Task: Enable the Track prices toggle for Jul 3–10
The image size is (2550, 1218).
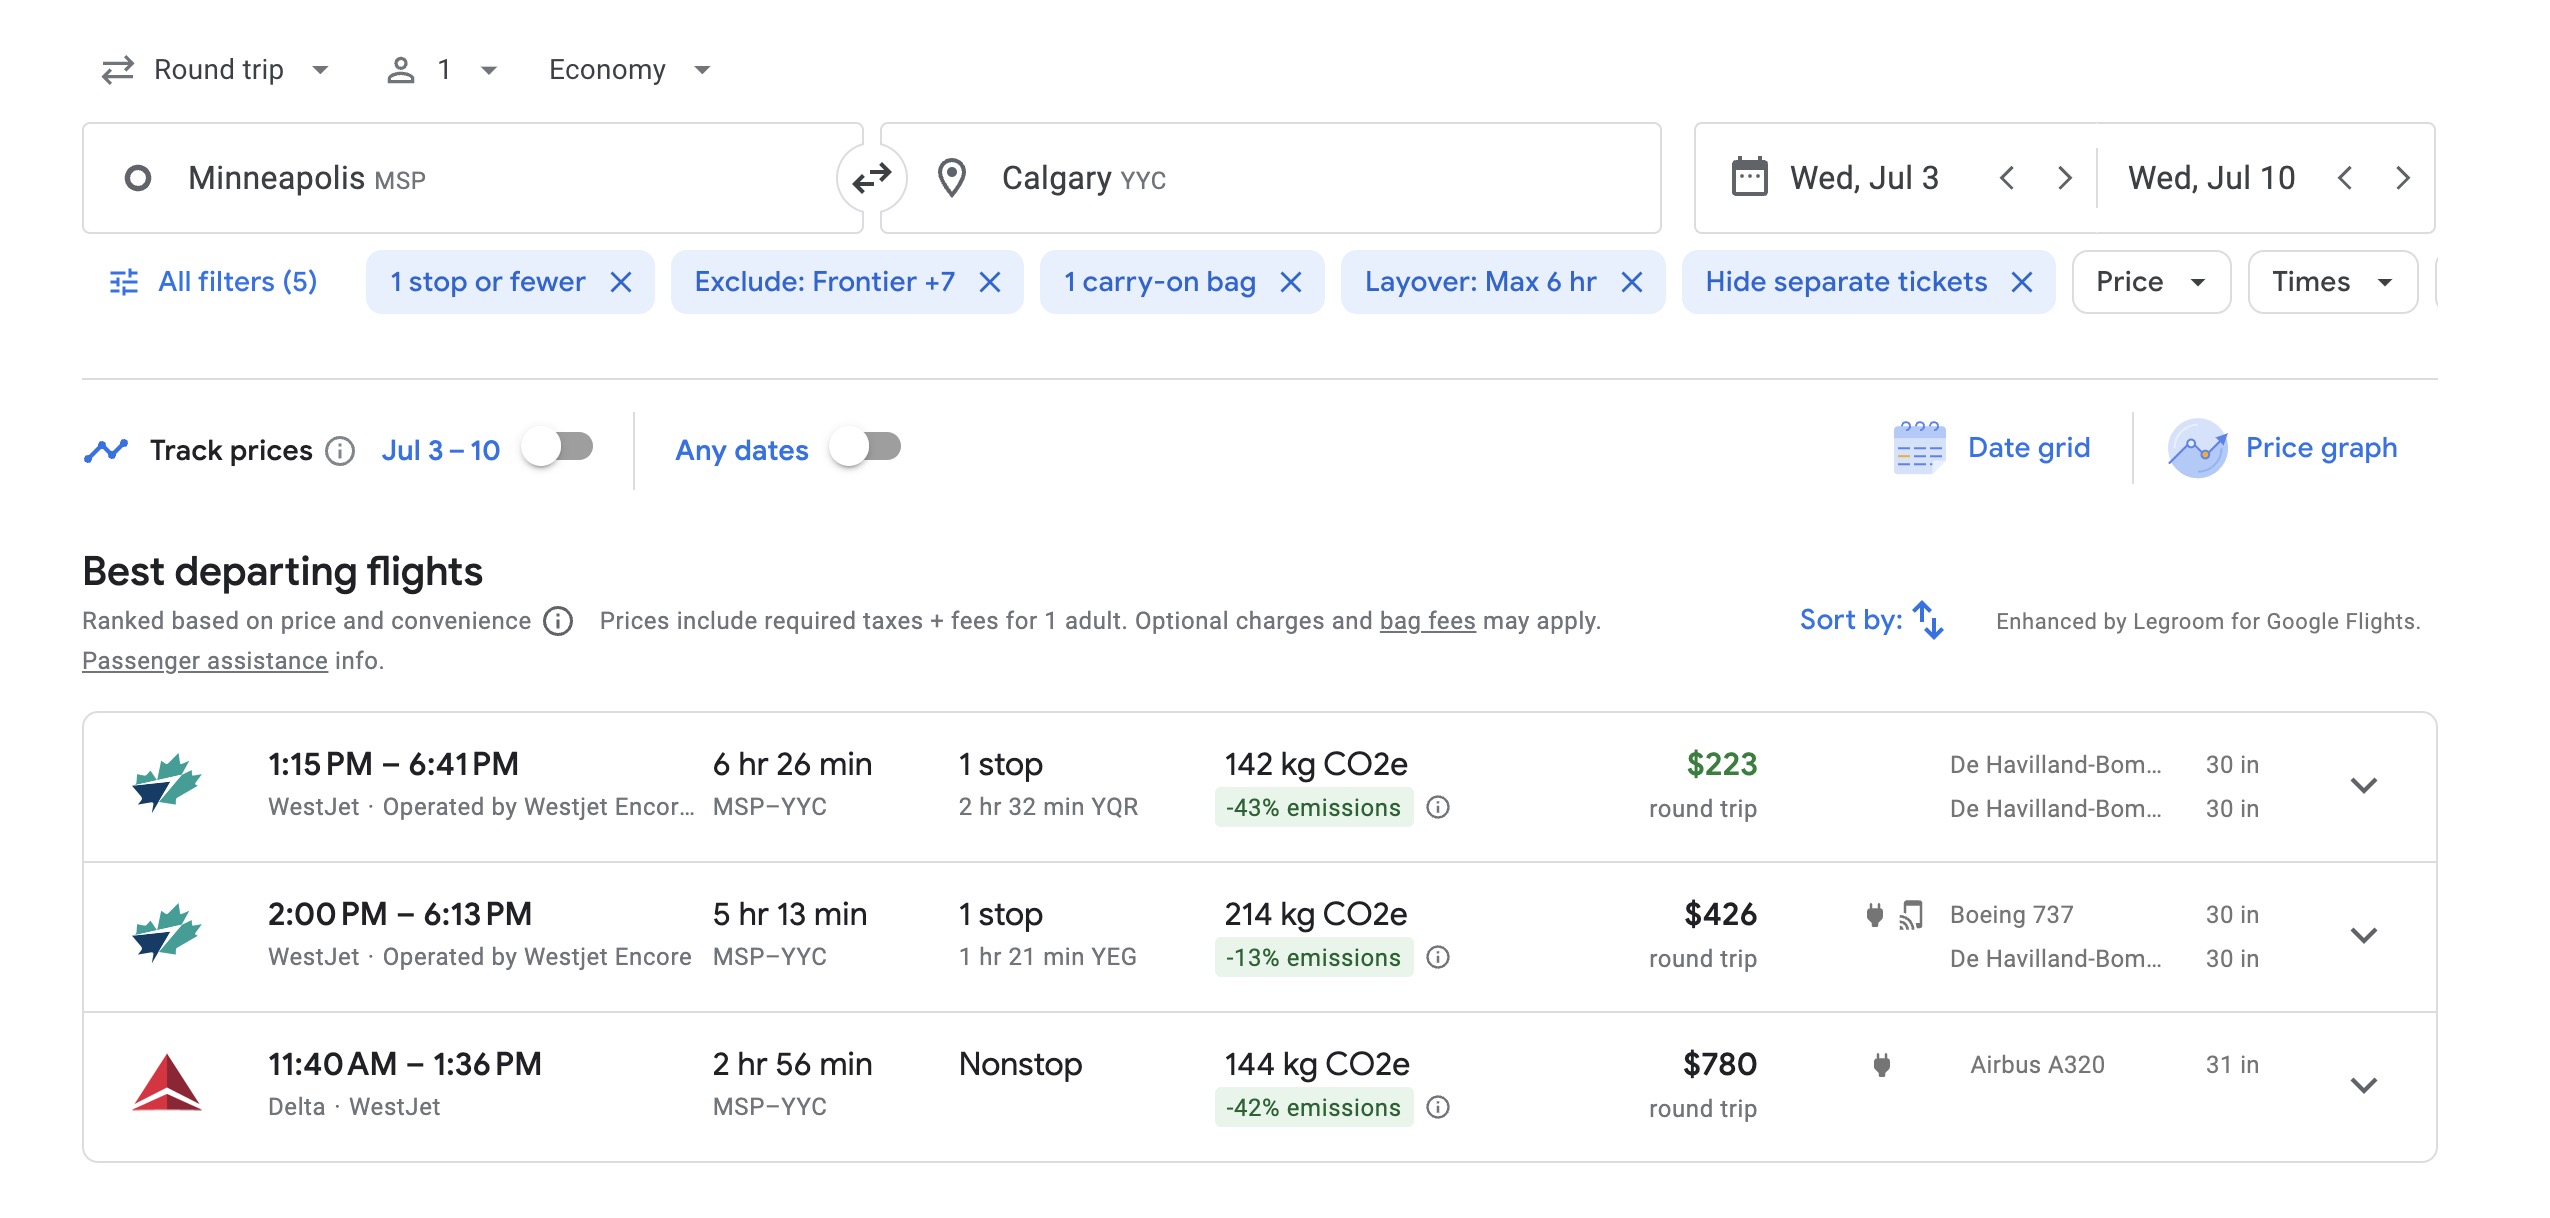Action: (558, 449)
